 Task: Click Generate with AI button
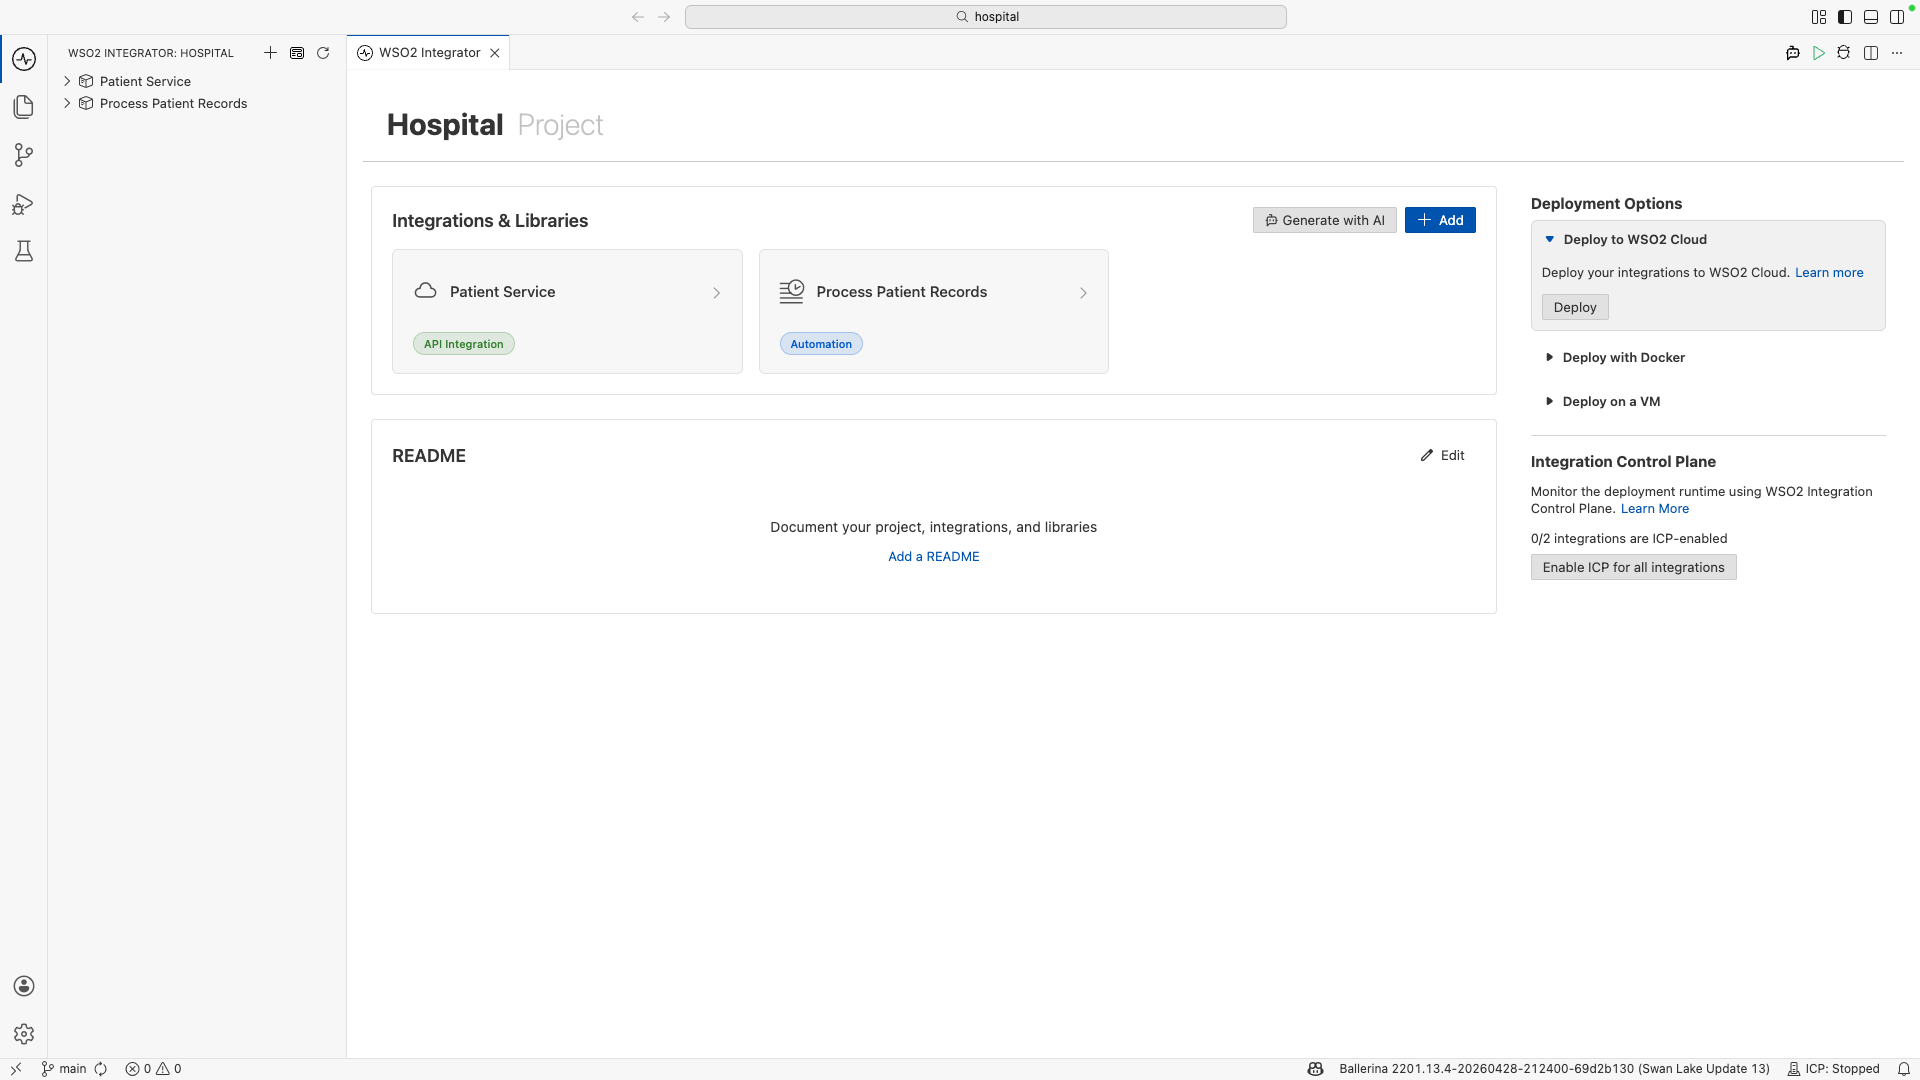(1325, 220)
